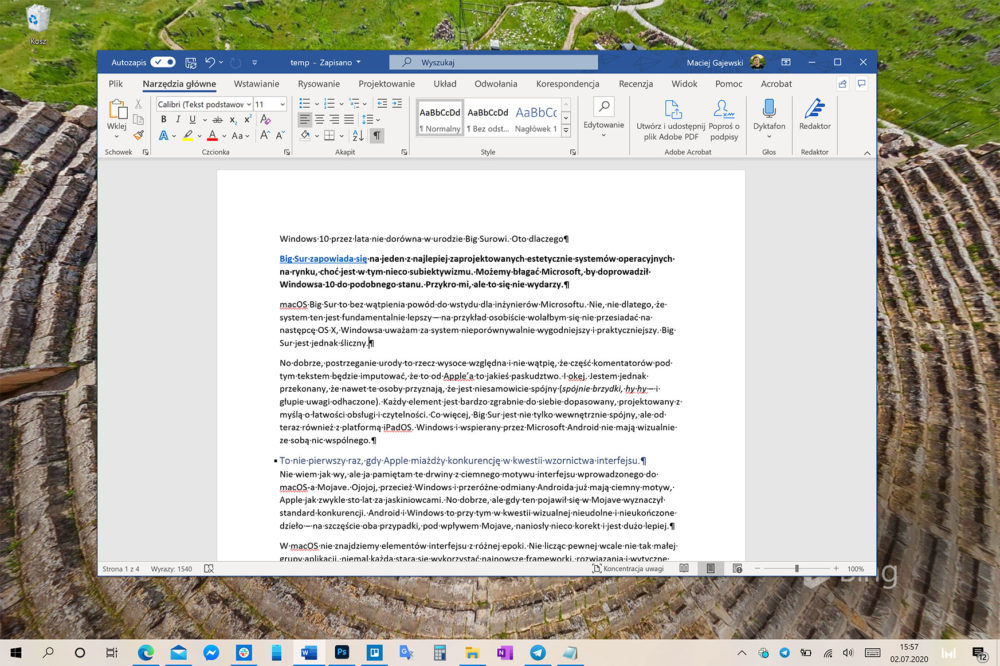The width and height of the screenshot is (1000, 666).
Task: Apply strikethrough to text
Action: coord(217,120)
